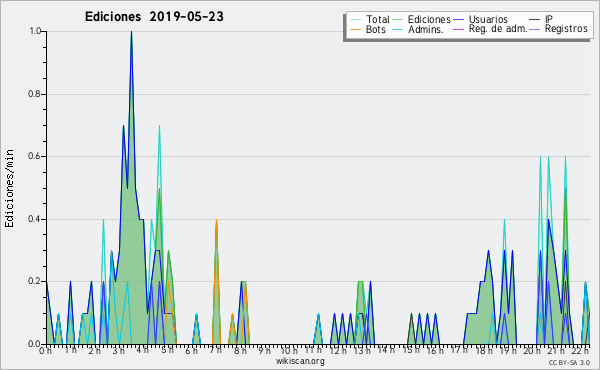Click the Bots legend label
The image size is (600, 370).
[375, 29]
